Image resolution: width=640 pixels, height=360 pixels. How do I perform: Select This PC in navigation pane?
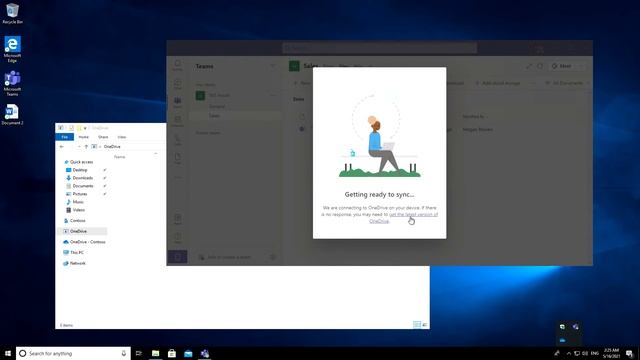click(x=77, y=253)
